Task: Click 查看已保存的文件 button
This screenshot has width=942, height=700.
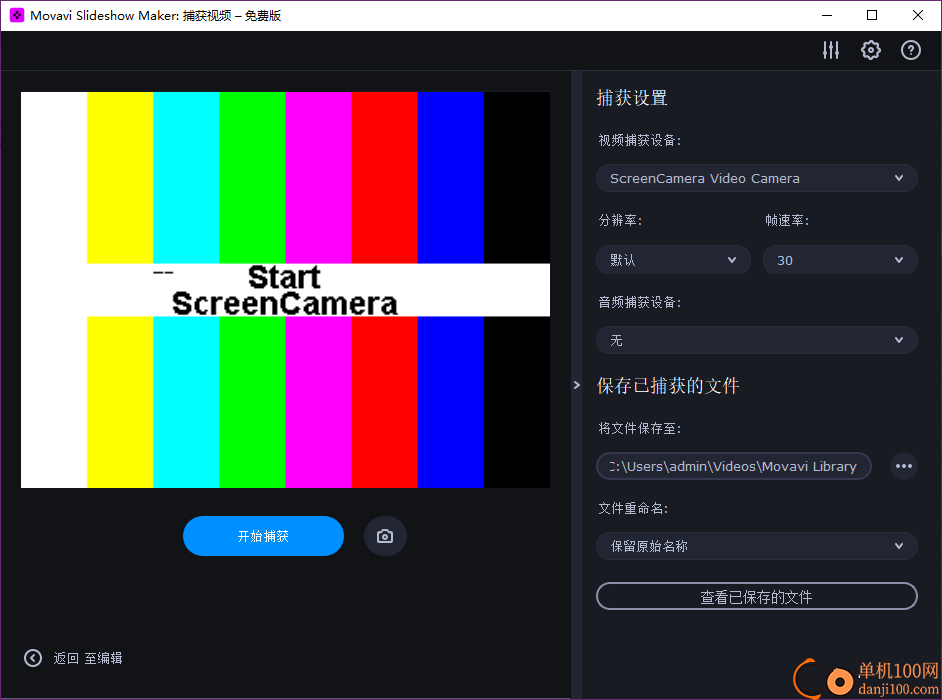Action: tap(756, 597)
